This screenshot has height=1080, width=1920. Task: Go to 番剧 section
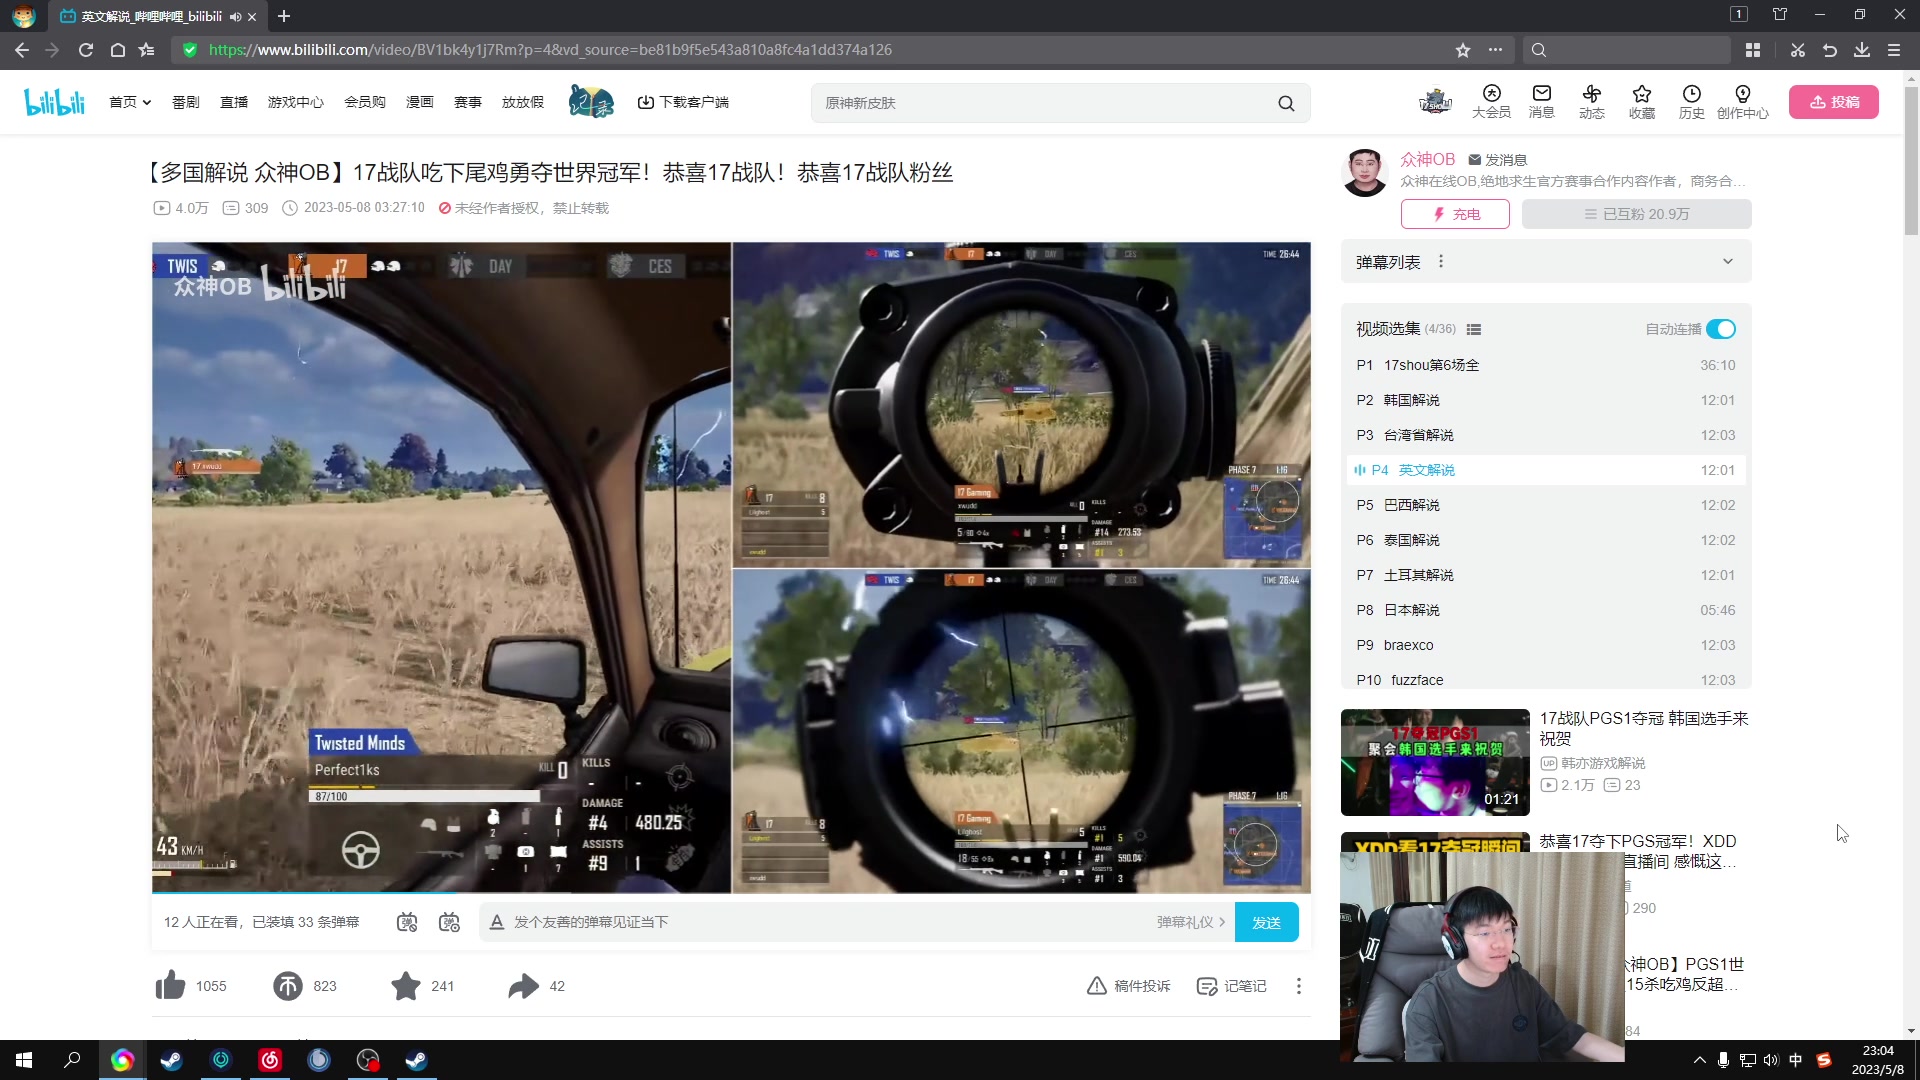point(186,102)
